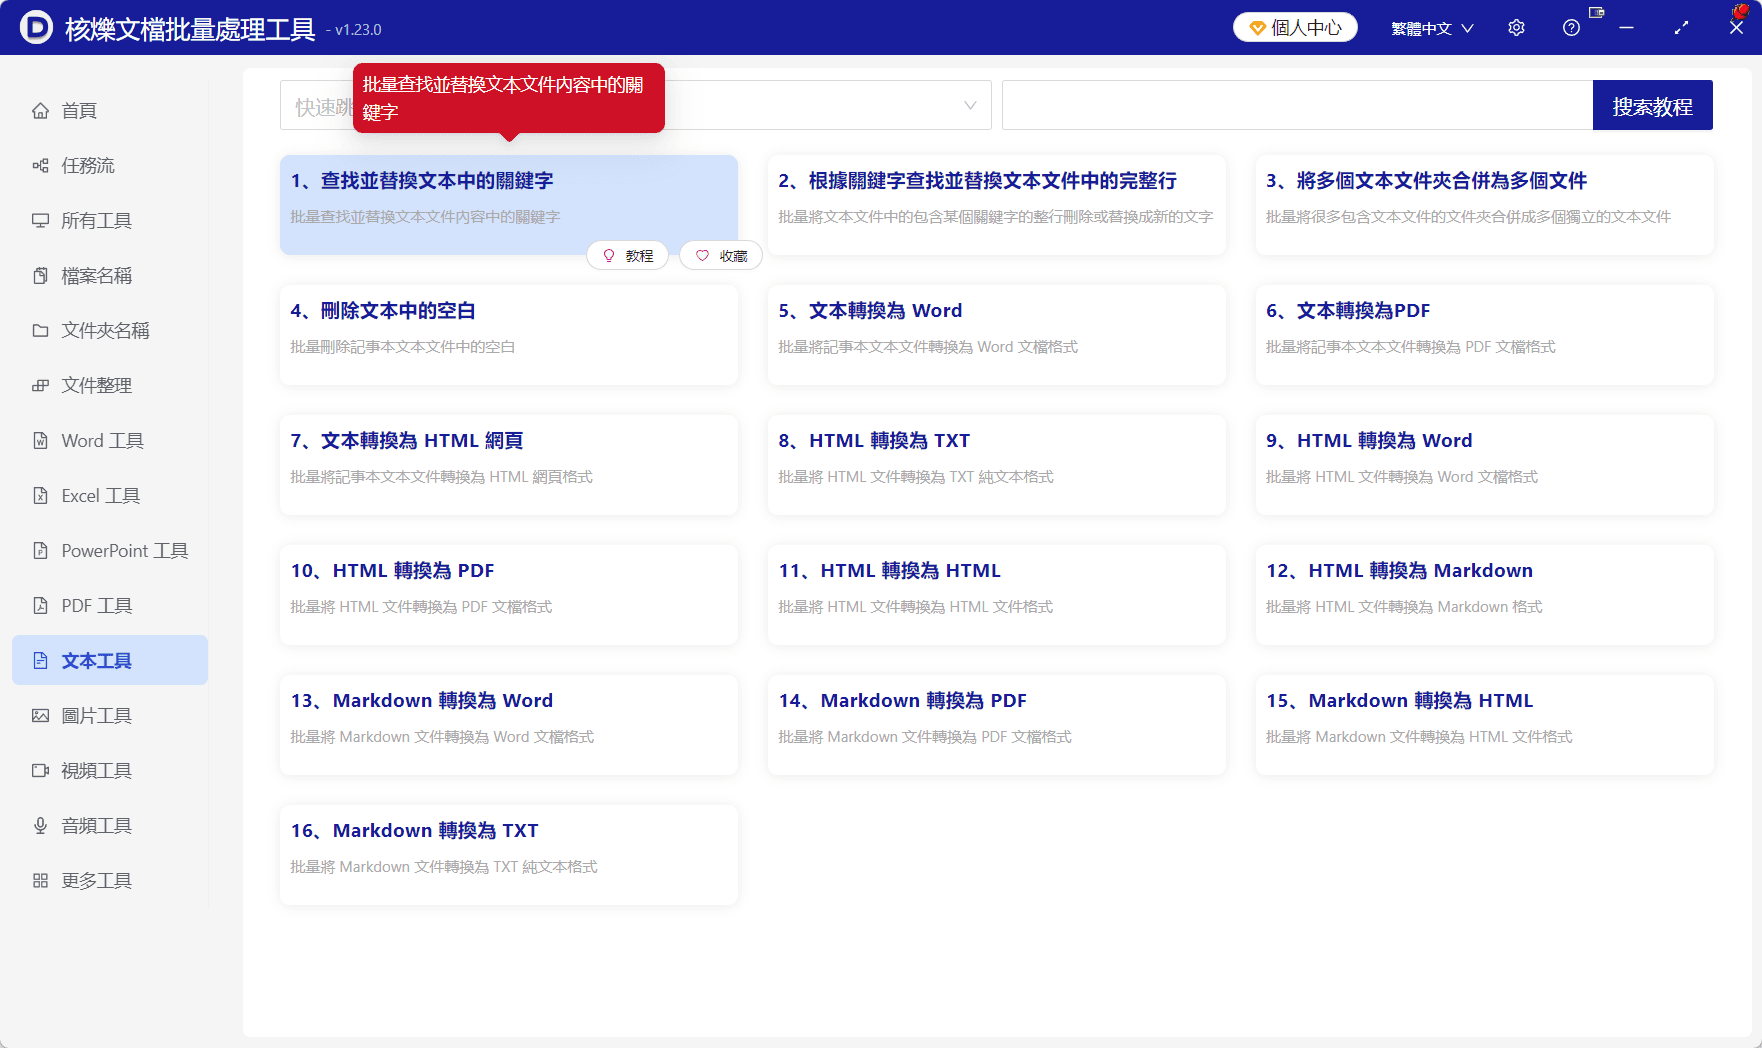Click the Excel 工具 spreadsheet icon
This screenshot has height=1048, width=1762.
(x=40, y=496)
